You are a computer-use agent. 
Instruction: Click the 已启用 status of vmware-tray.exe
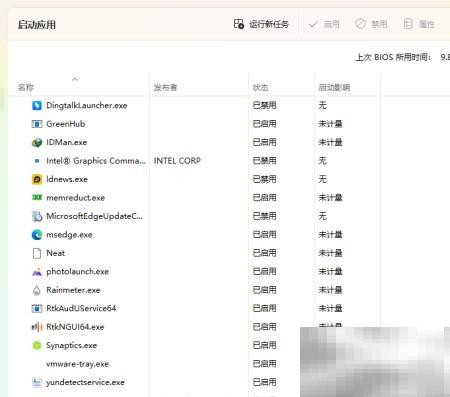[x=264, y=364]
